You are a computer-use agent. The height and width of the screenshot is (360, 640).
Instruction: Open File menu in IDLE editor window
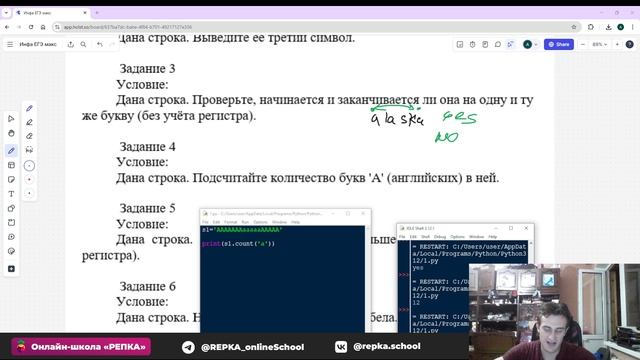pyautogui.click(x=205, y=222)
